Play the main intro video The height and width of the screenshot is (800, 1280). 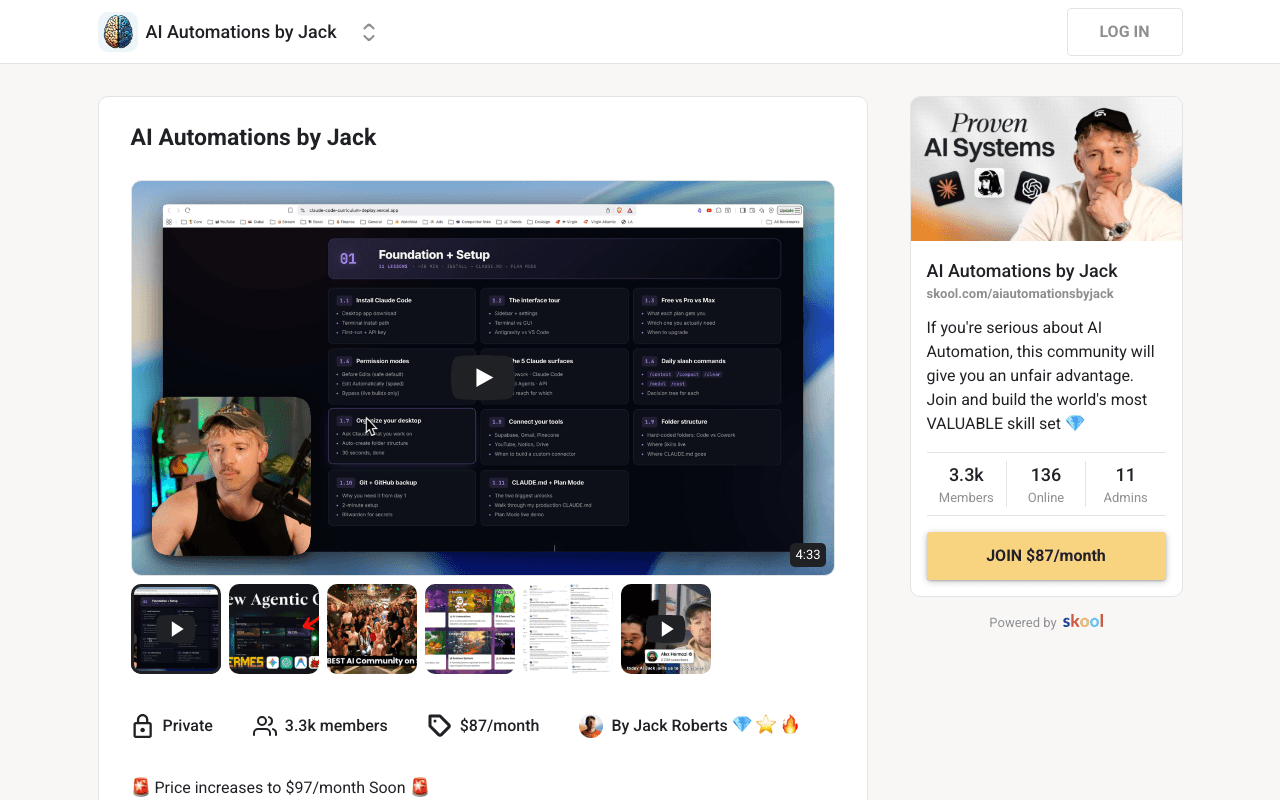tap(483, 377)
